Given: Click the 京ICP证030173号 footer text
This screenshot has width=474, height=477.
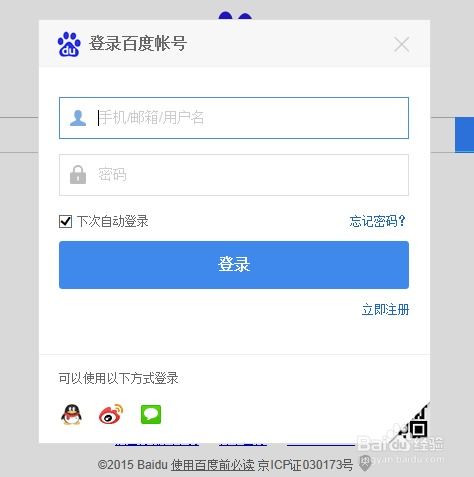Looking at the screenshot, I should (305, 465).
